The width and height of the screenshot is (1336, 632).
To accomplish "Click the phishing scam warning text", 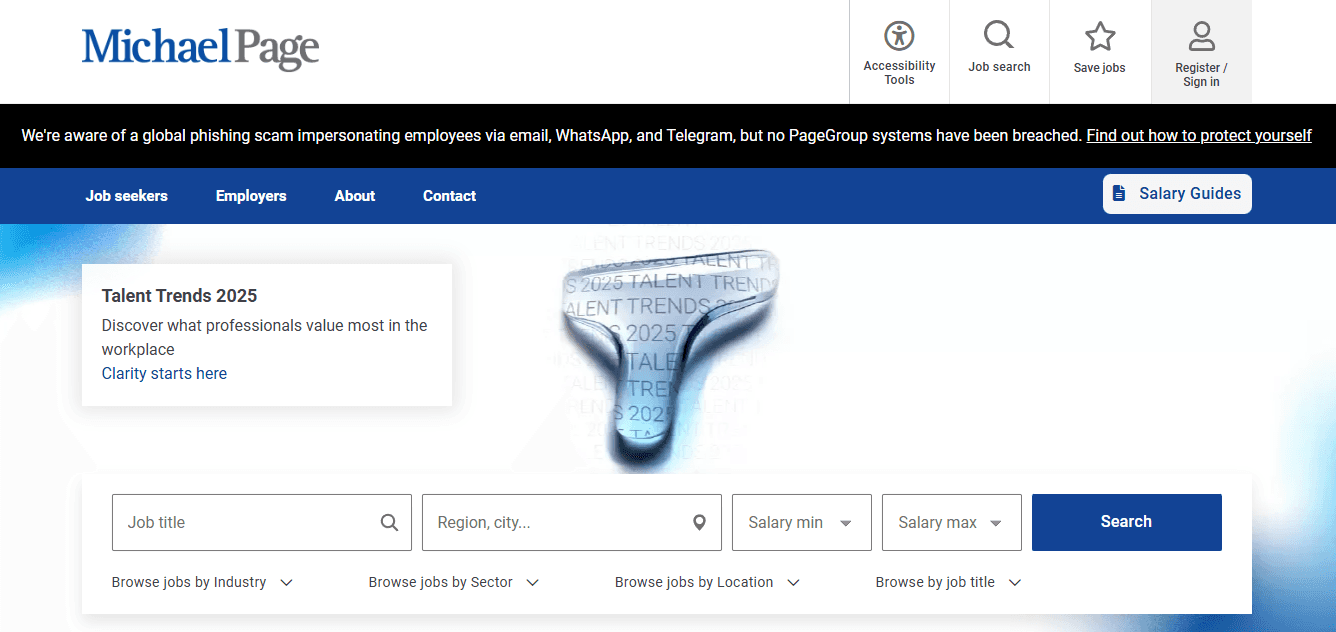I will (x=552, y=135).
